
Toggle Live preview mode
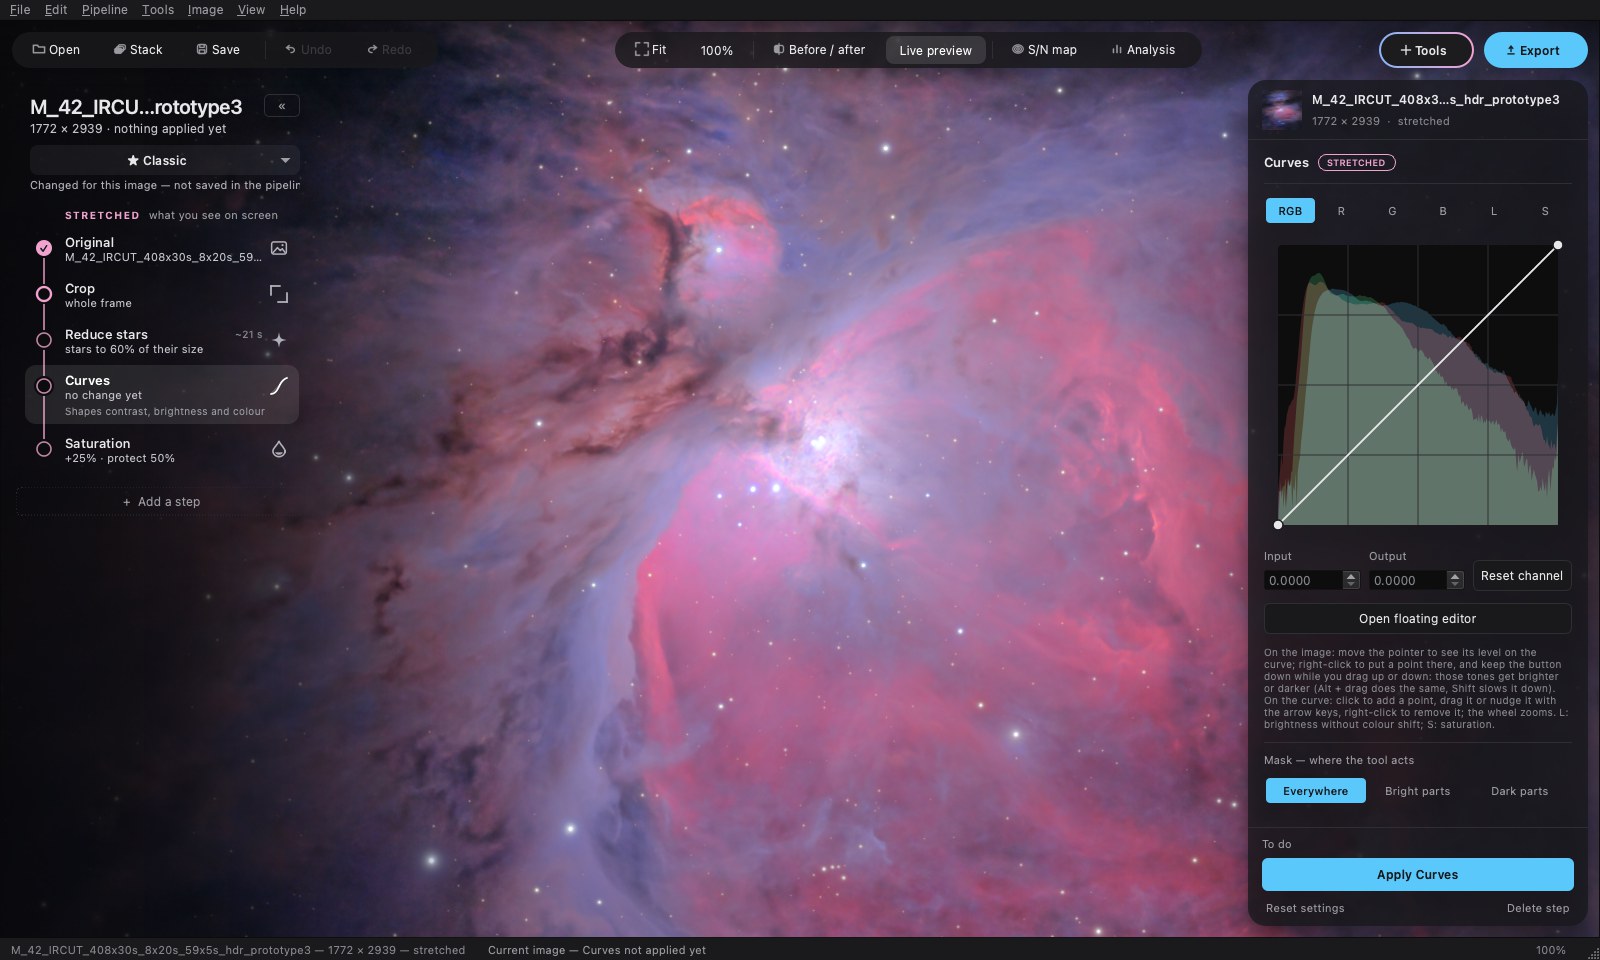point(935,50)
